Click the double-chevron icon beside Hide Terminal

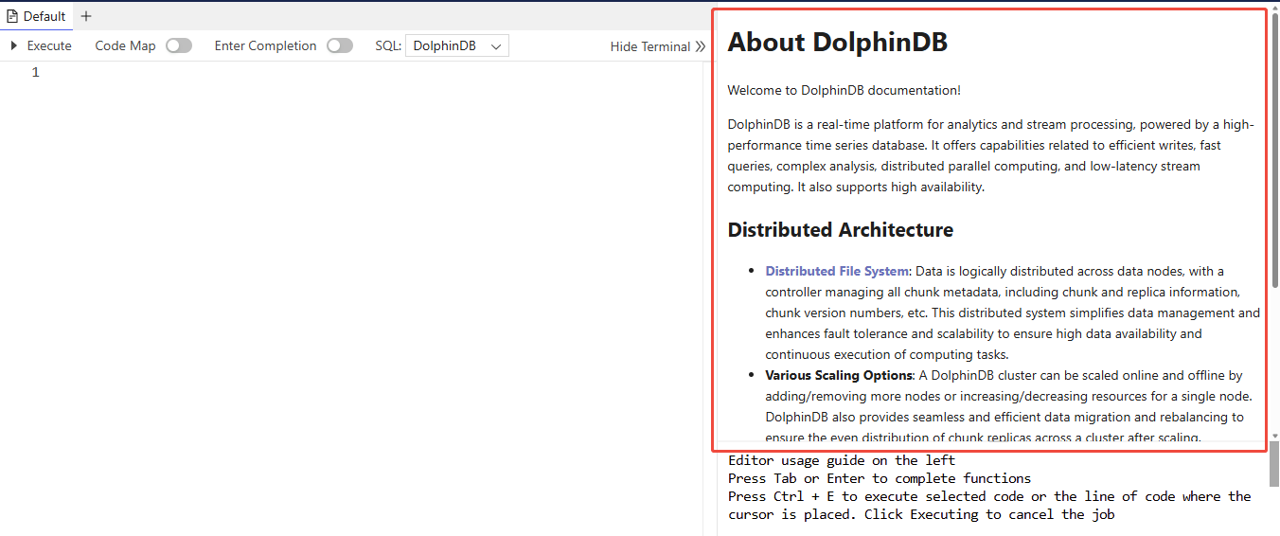click(700, 47)
